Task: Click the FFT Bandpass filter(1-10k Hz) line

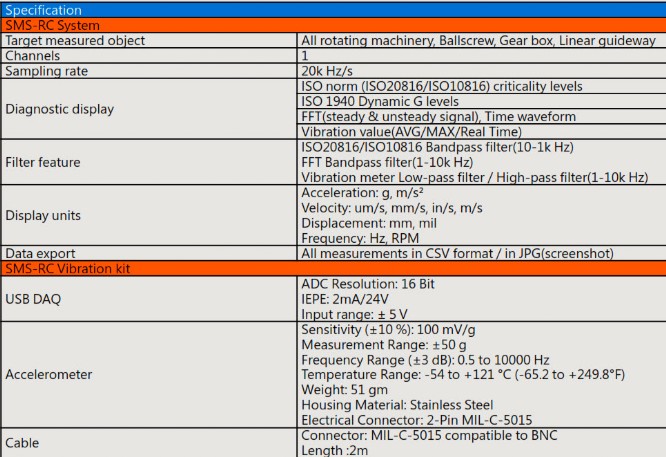Action: pos(387,162)
